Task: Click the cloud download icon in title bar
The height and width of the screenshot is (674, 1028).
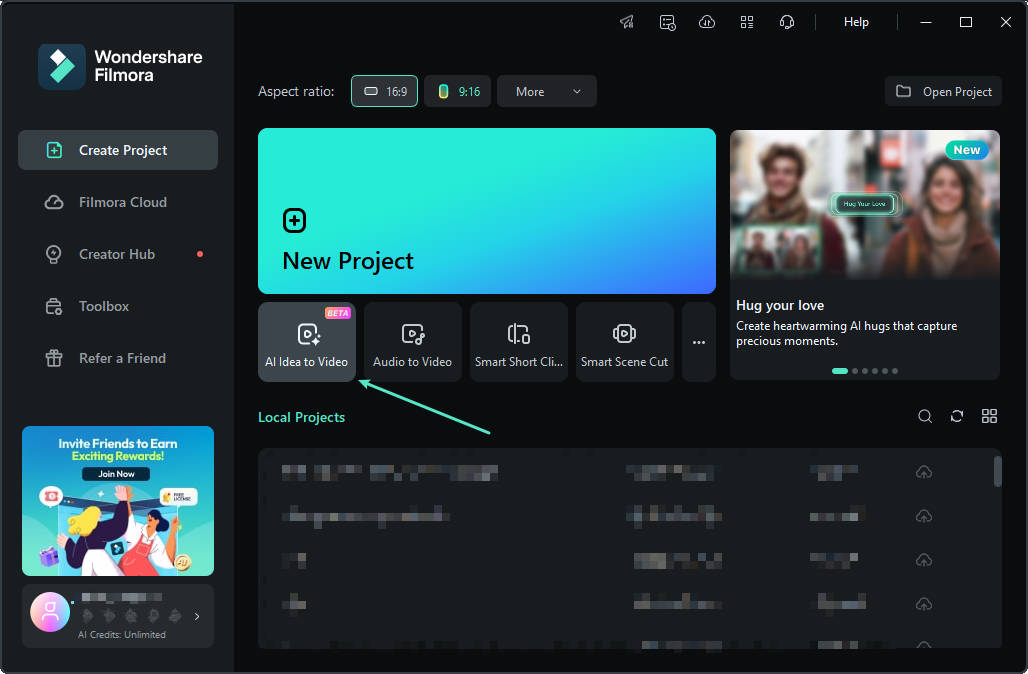Action: point(707,22)
